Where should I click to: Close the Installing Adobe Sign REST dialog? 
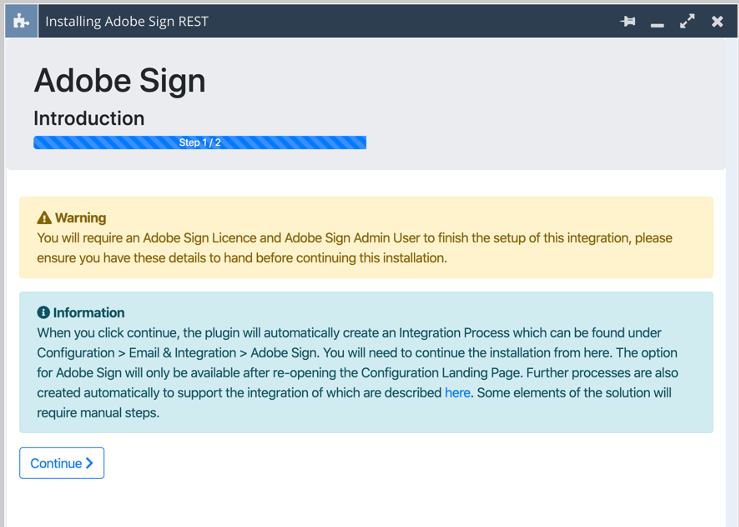point(717,21)
